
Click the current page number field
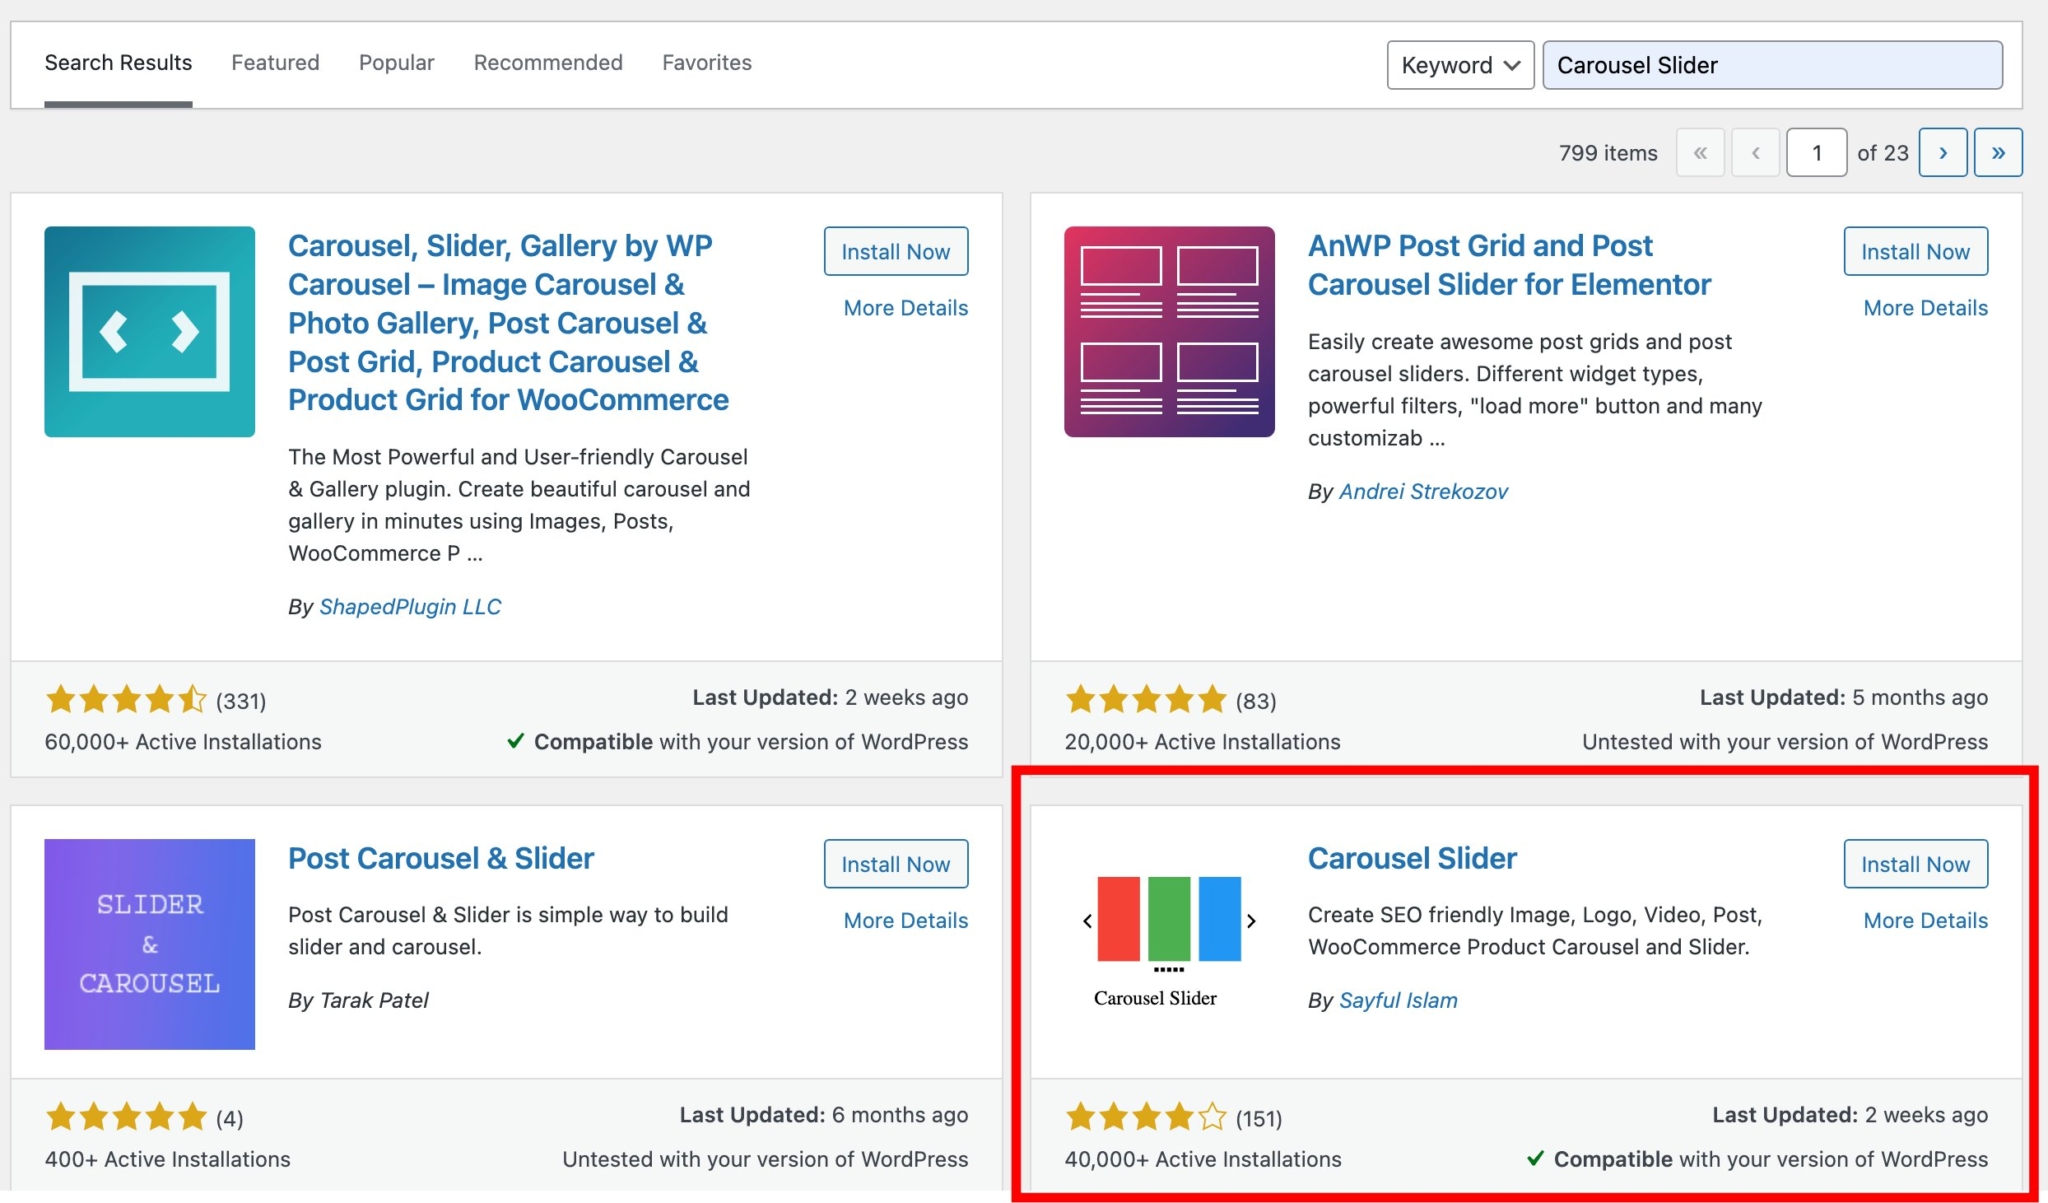pos(1816,153)
